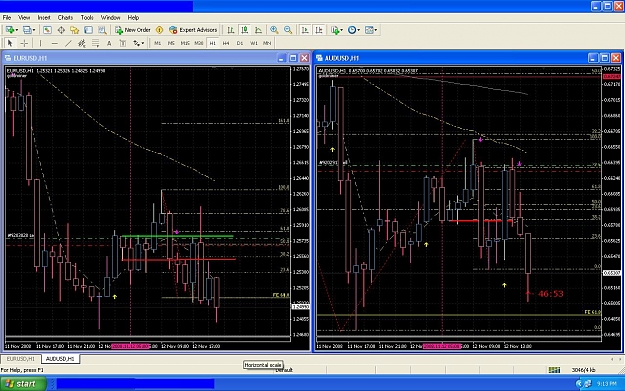
Task: Open the Help menu
Action: [x=133, y=18]
